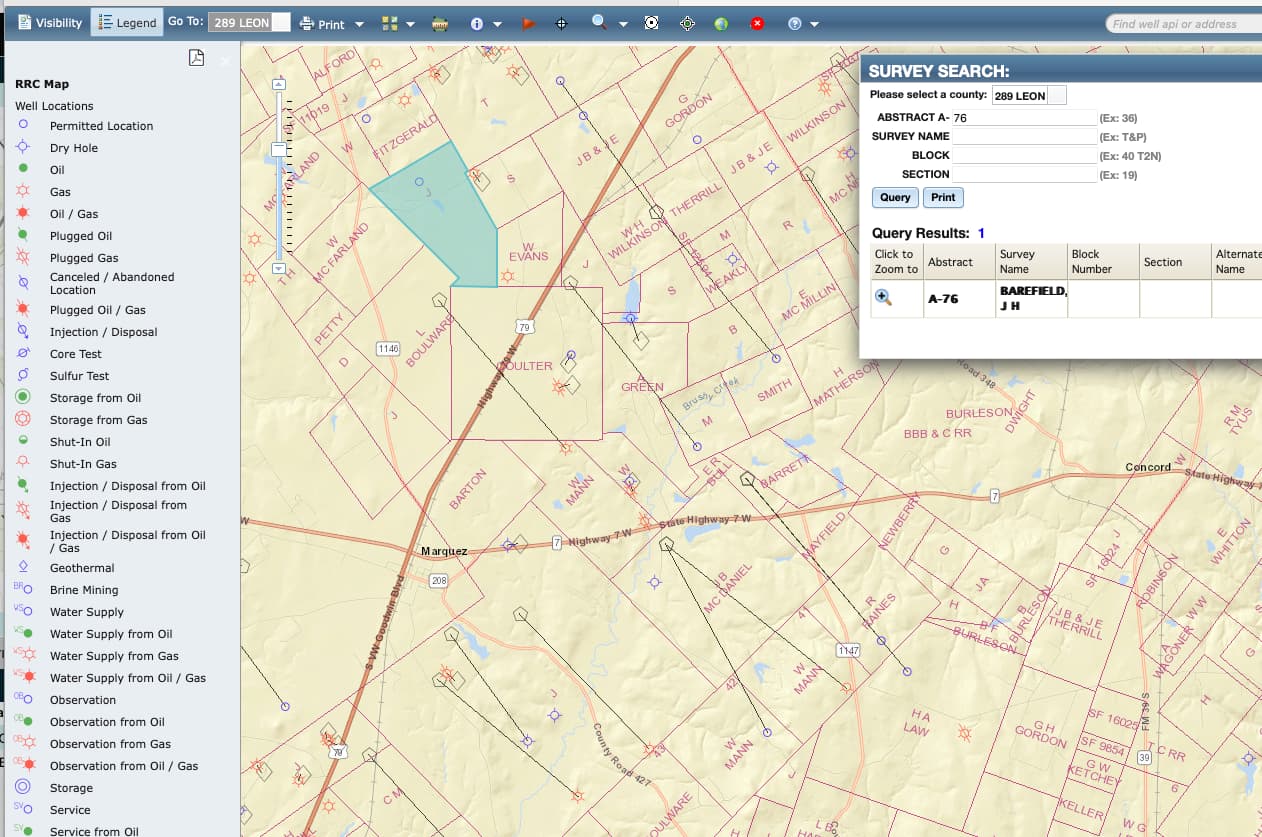Click the Print button in Survey Search

click(943, 197)
